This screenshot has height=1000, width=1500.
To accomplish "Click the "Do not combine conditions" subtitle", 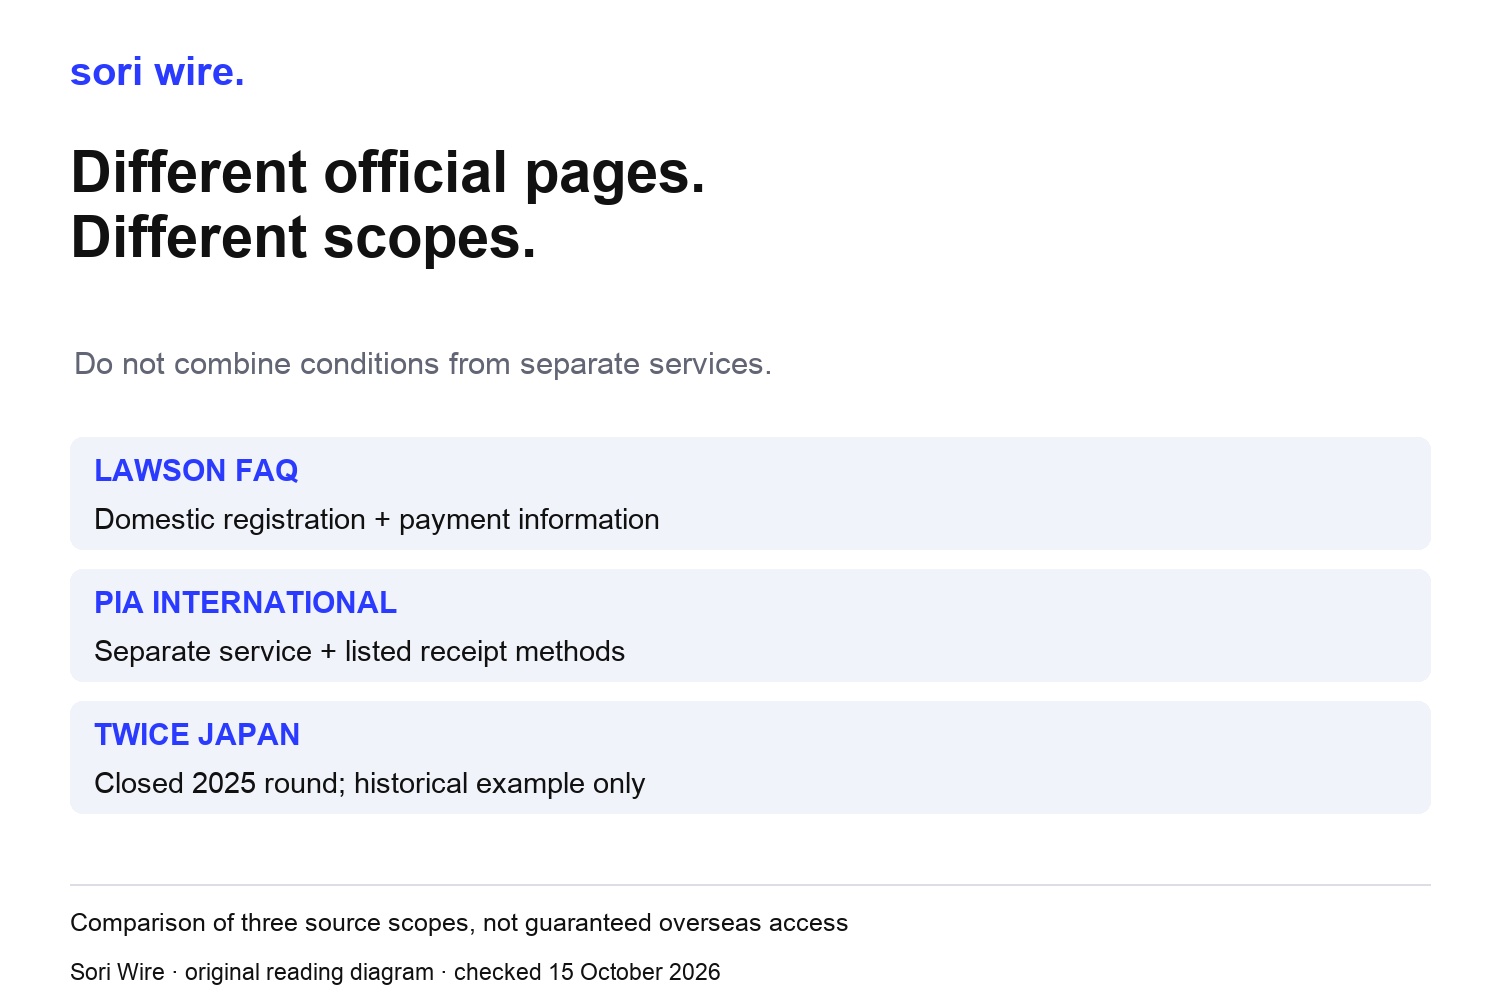I will (423, 364).
